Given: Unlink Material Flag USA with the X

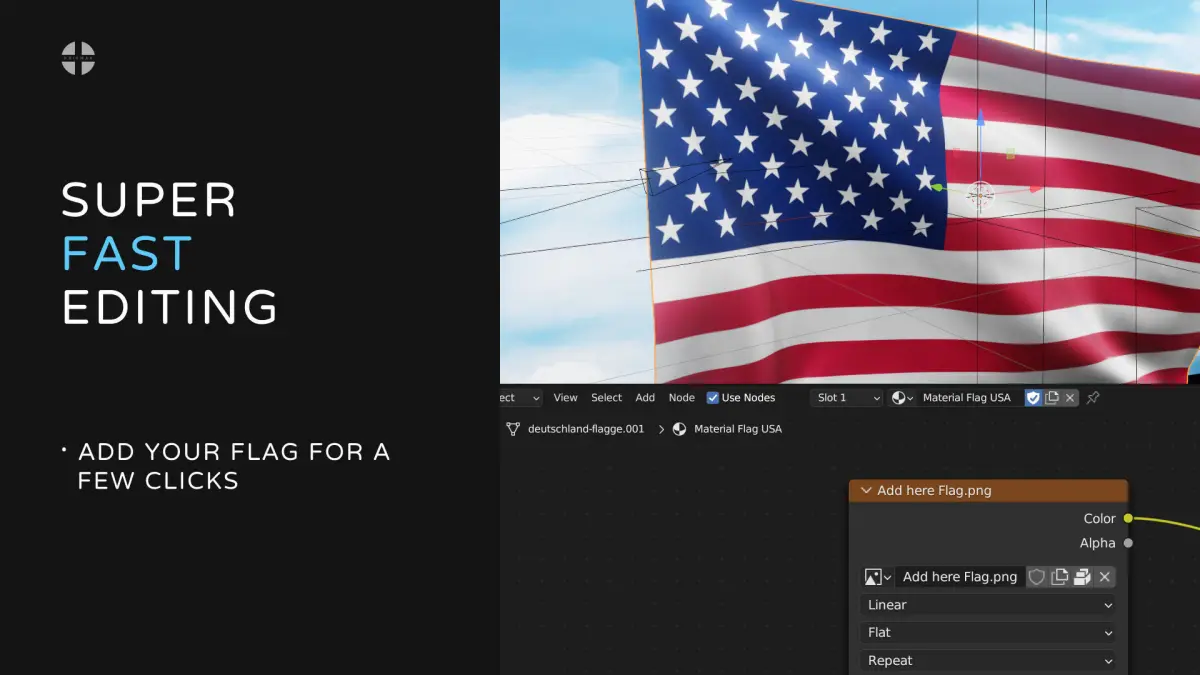Looking at the screenshot, I should [1070, 398].
